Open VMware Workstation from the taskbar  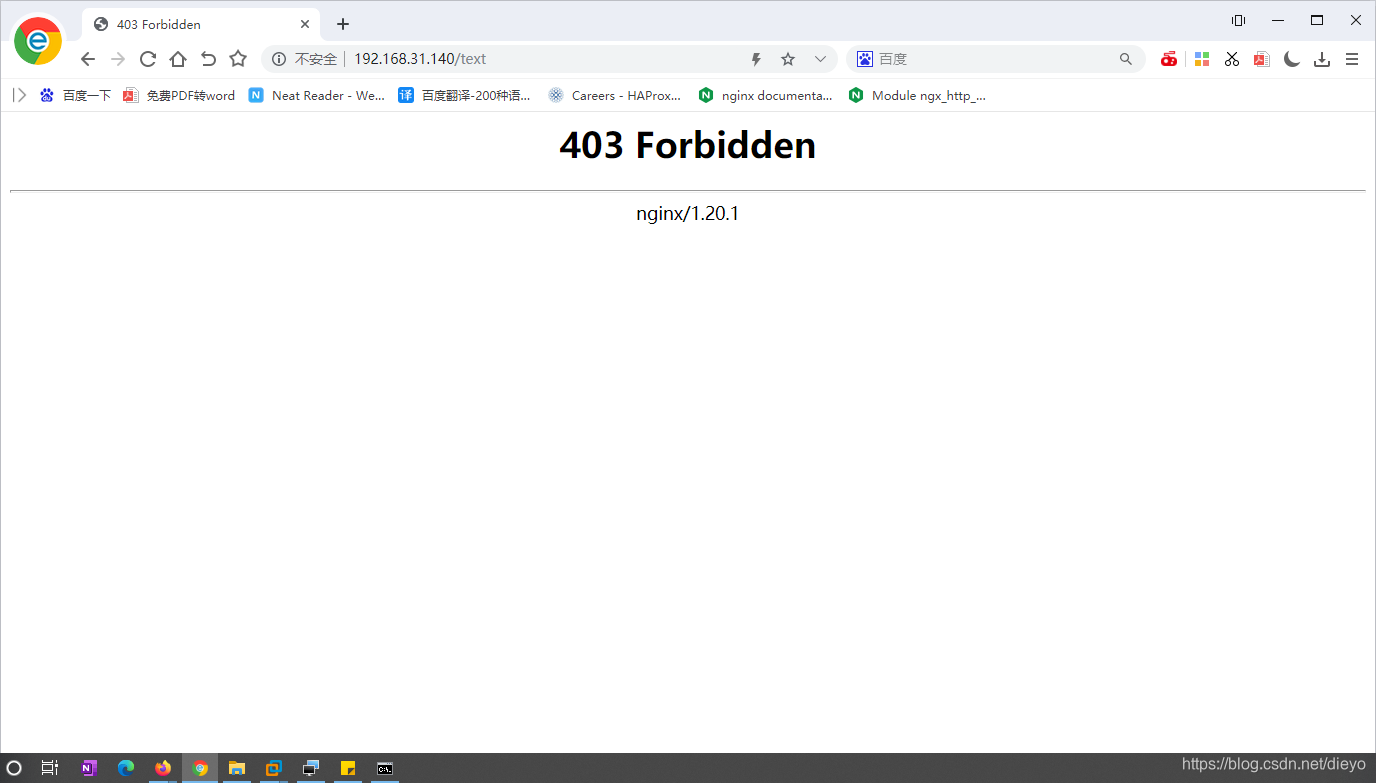(274, 768)
